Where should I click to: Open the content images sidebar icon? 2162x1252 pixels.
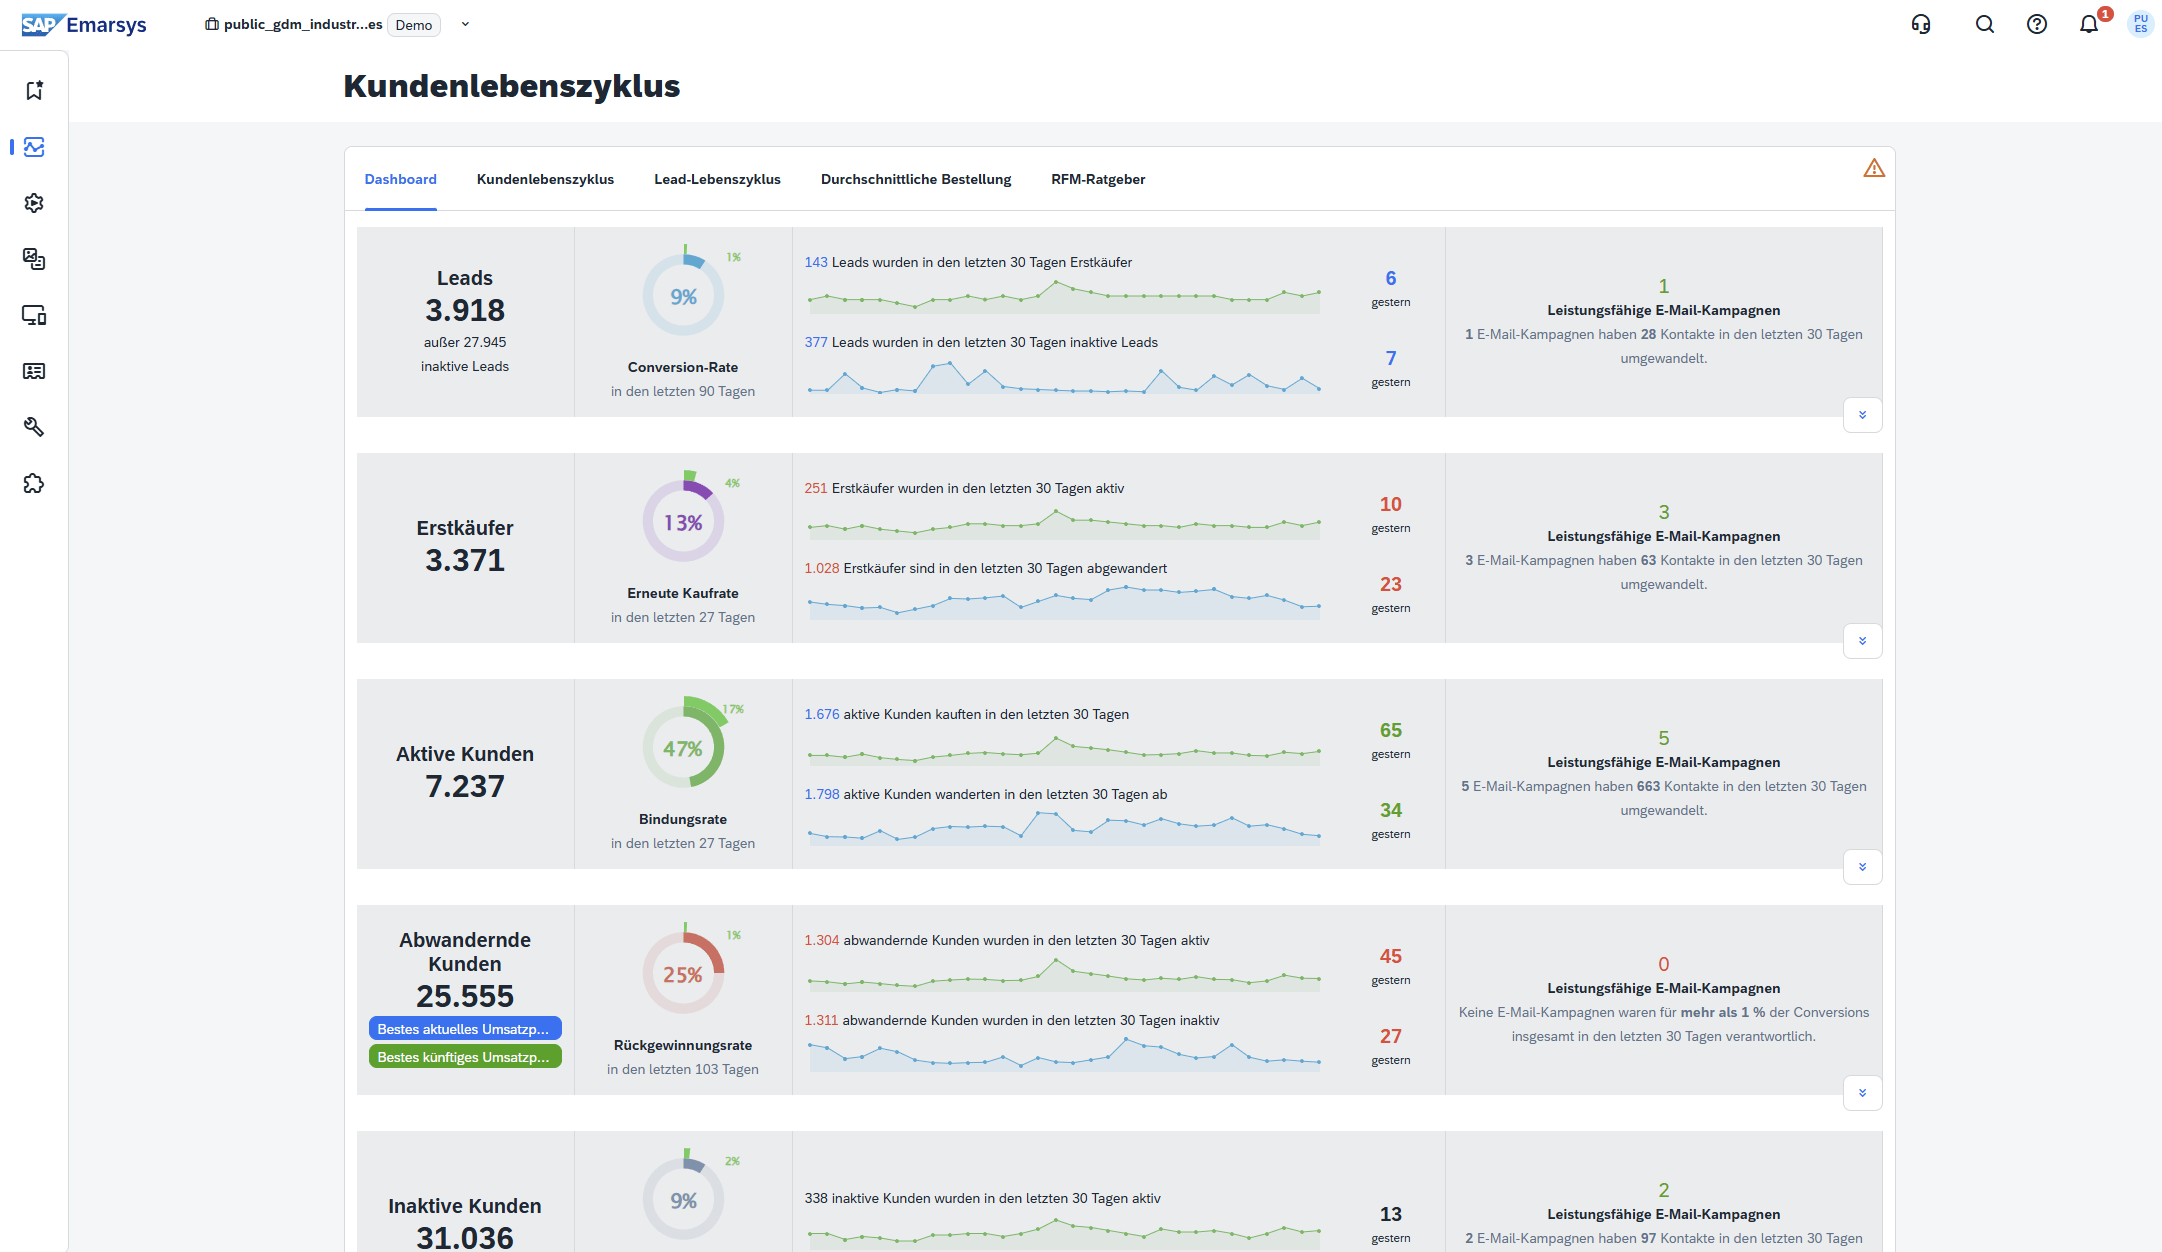tap(34, 259)
